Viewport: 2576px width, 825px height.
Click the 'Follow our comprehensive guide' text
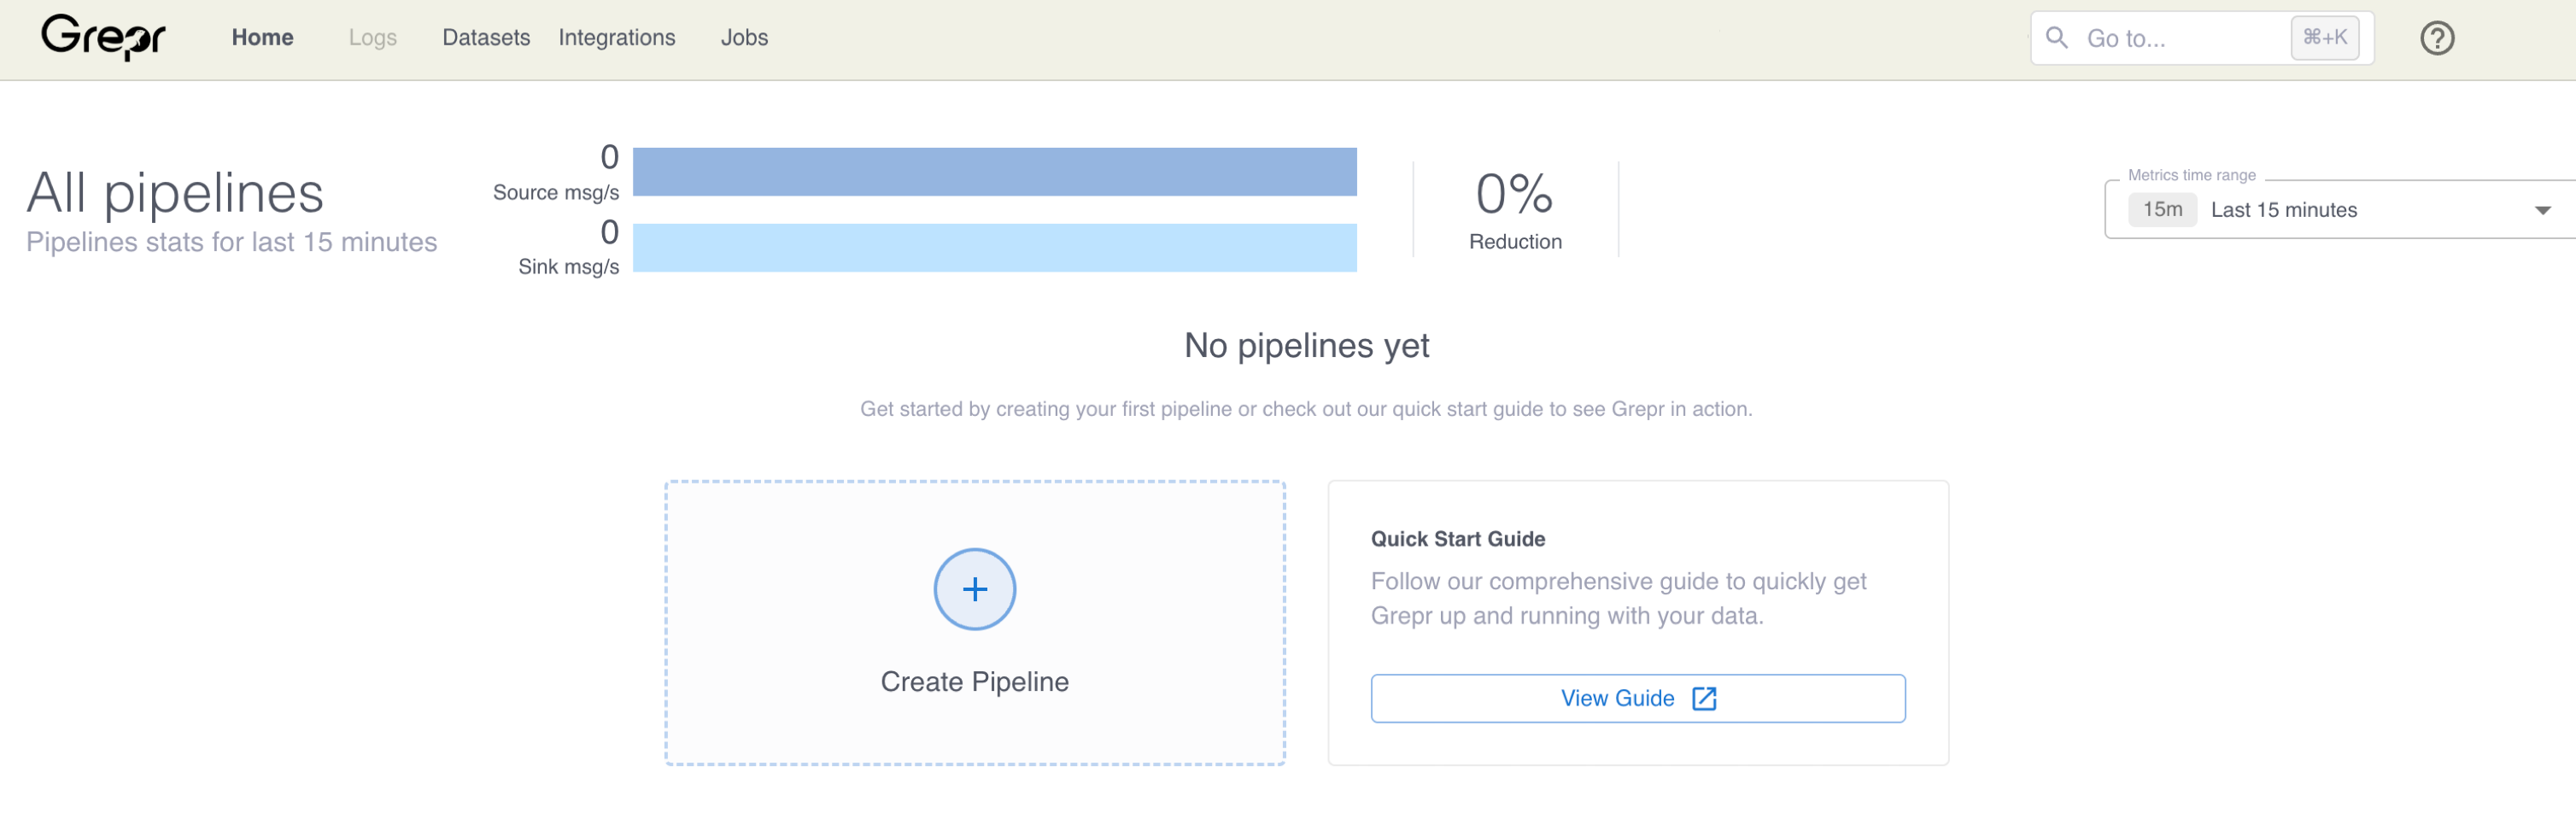[1618, 598]
